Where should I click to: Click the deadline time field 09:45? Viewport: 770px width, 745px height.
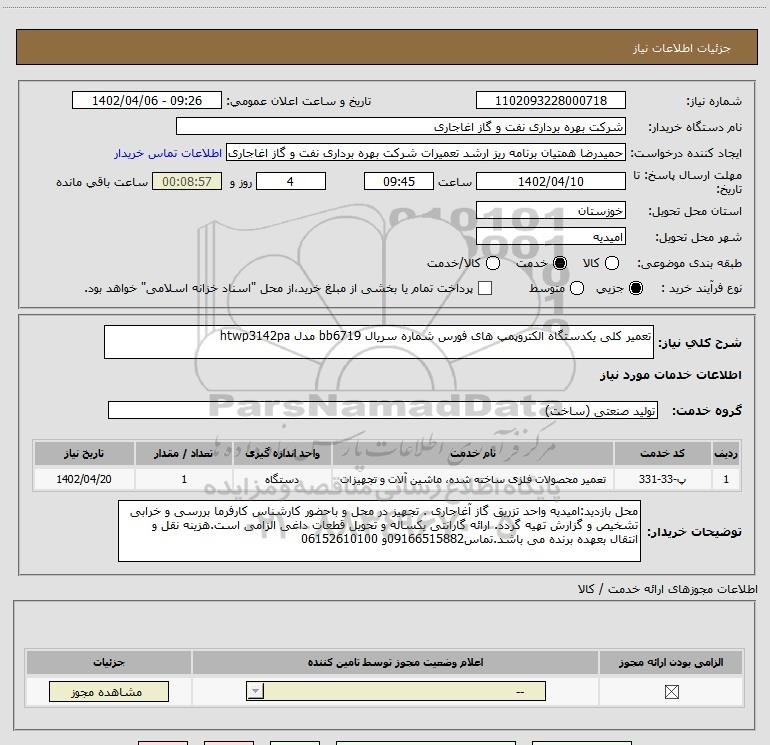click(x=399, y=182)
